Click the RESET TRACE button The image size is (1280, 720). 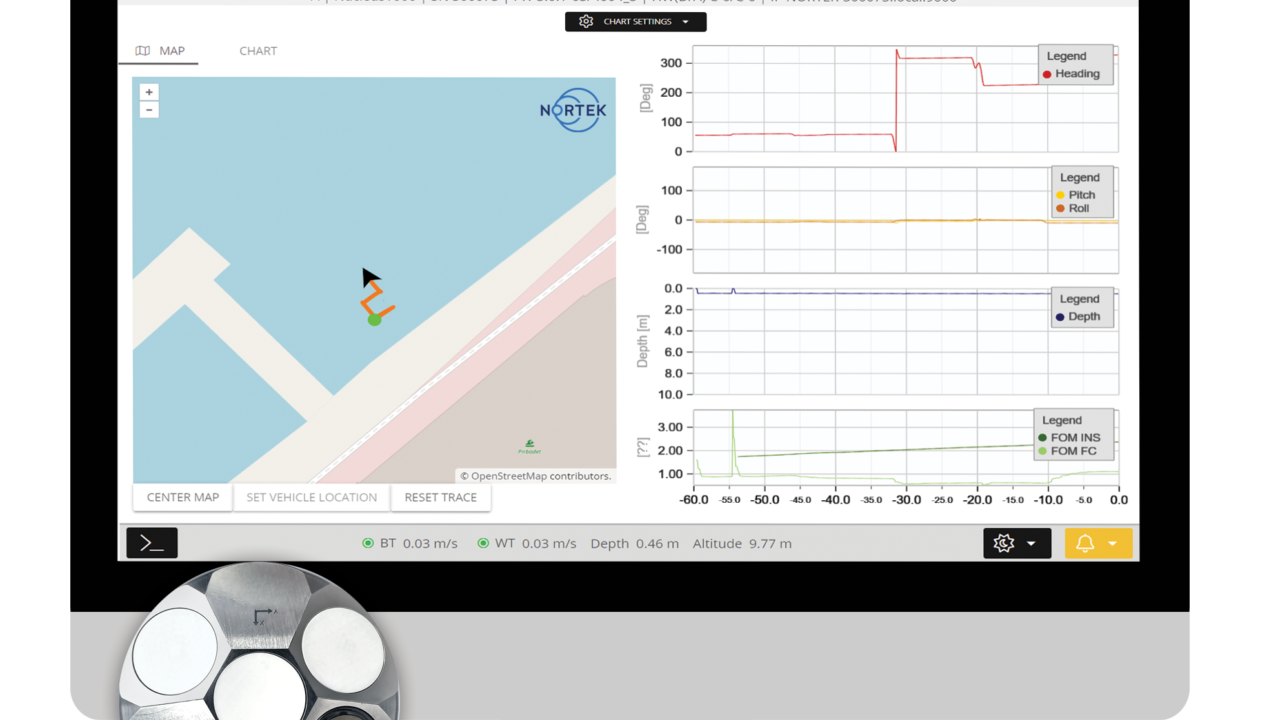(x=441, y=497)
